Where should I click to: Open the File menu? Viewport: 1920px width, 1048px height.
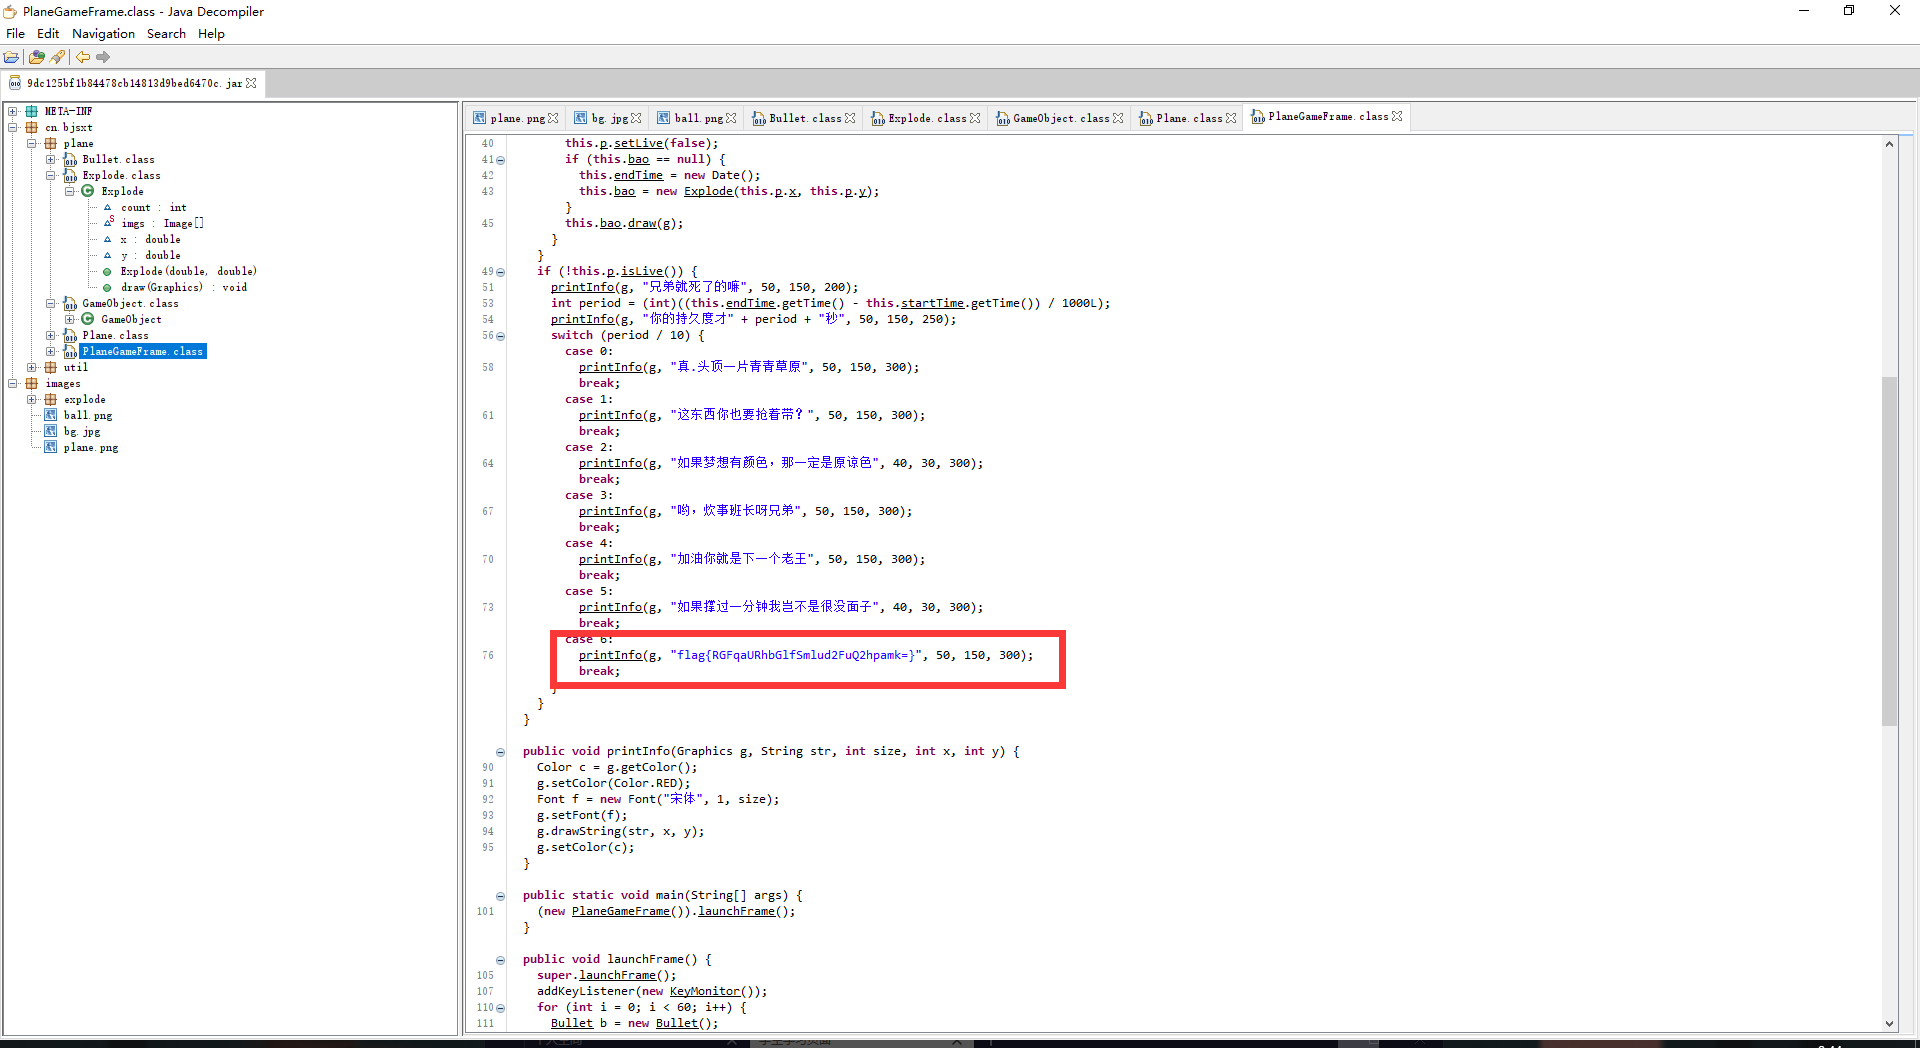[x=16, y=33]
